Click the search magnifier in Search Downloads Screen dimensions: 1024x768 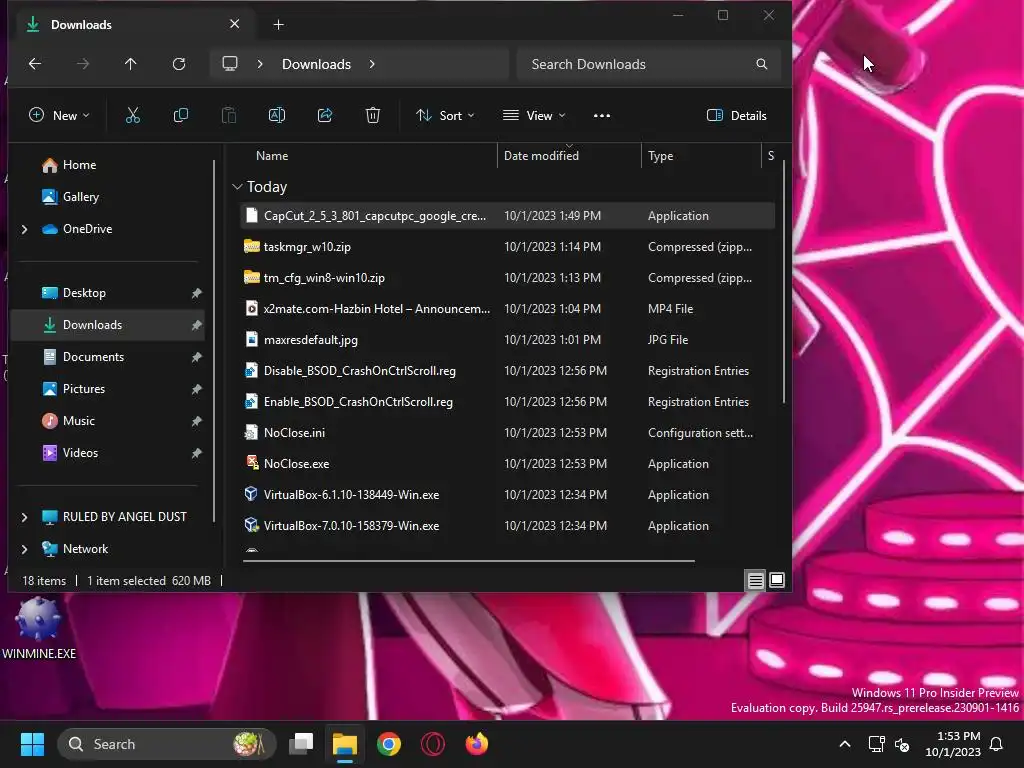tap(761, 64)
